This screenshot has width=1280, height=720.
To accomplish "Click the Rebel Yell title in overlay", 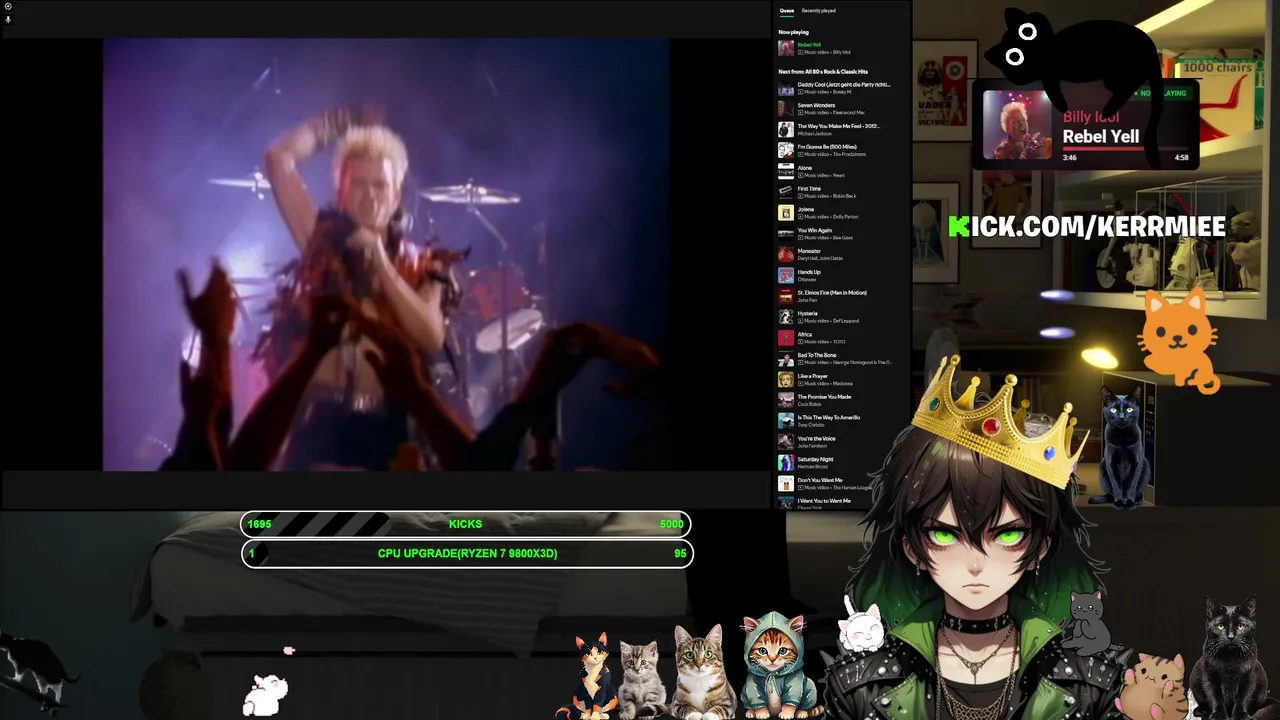I will point(1101,137).
